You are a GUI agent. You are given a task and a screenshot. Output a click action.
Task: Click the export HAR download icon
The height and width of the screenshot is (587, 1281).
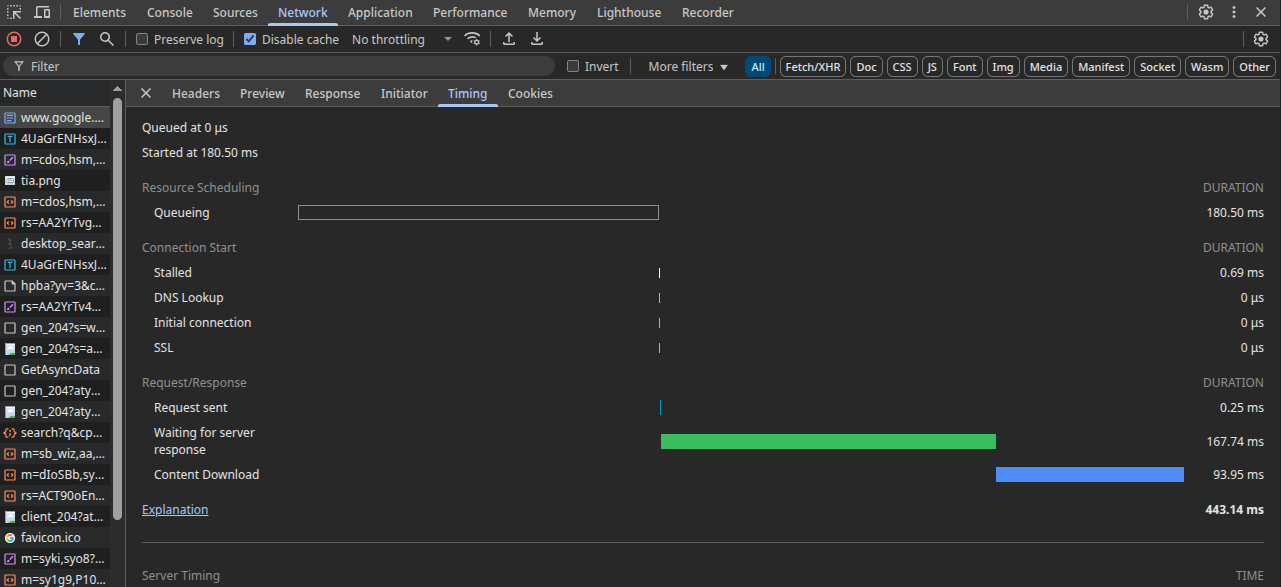point(537,39)
